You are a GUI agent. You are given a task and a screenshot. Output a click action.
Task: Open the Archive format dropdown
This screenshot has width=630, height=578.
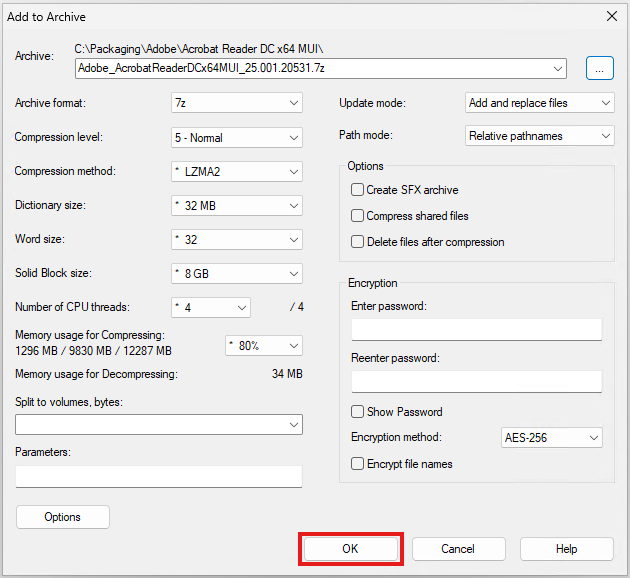[236, 103]
